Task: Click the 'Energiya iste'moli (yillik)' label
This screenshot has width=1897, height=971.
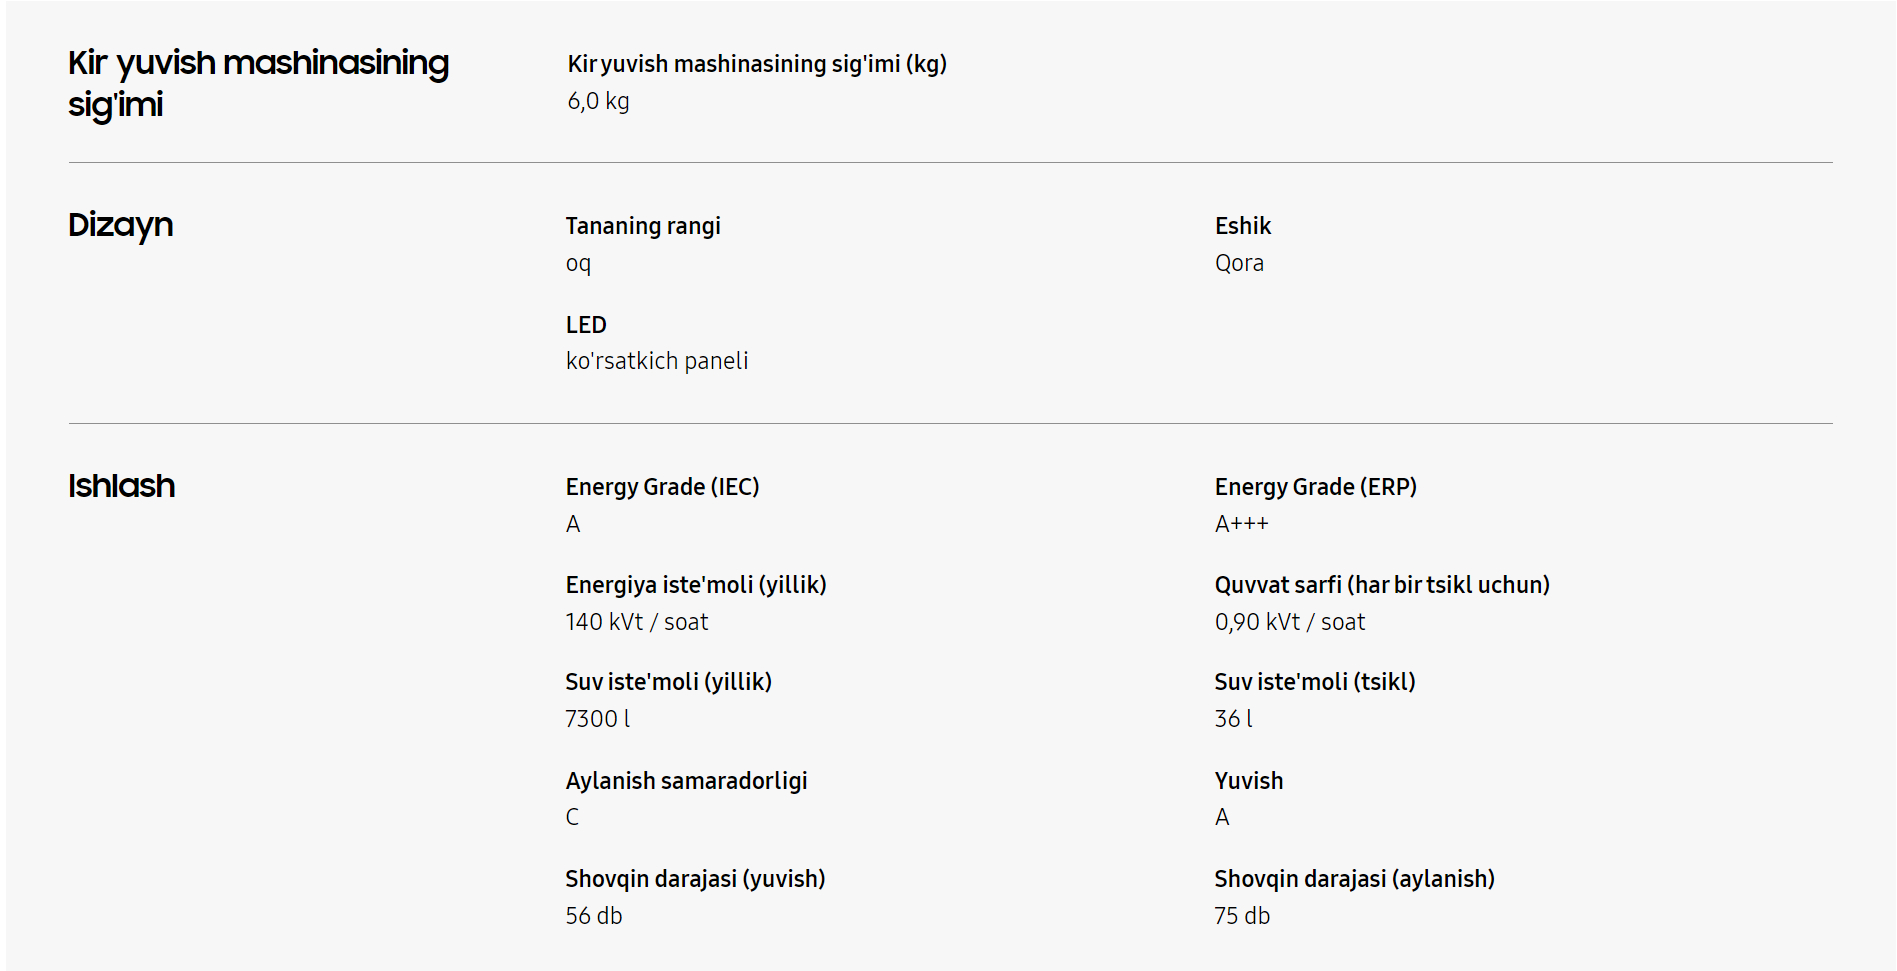Action: (x=695, y=585)
